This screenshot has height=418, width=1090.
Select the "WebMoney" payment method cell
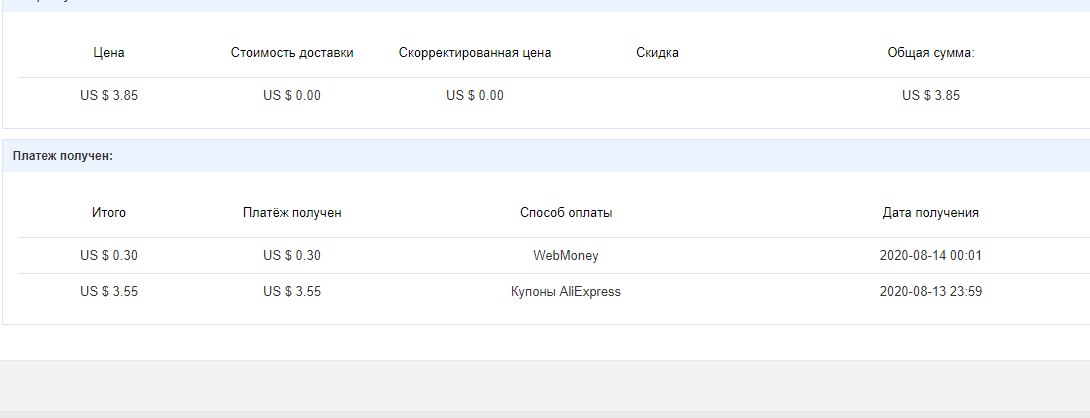(566, 255)
